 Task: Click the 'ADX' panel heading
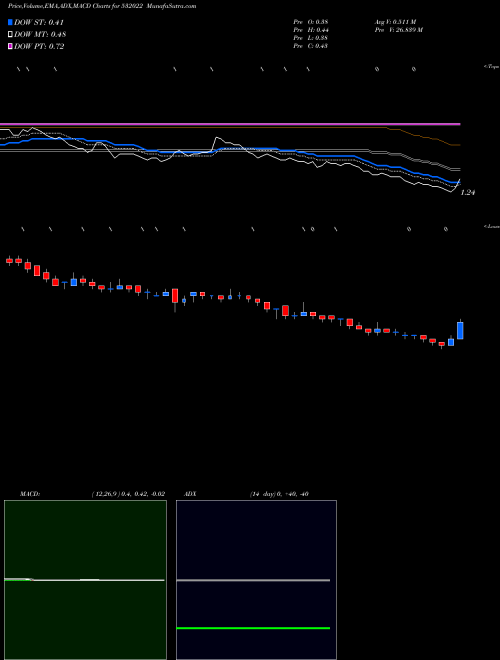tap(190, 494)
